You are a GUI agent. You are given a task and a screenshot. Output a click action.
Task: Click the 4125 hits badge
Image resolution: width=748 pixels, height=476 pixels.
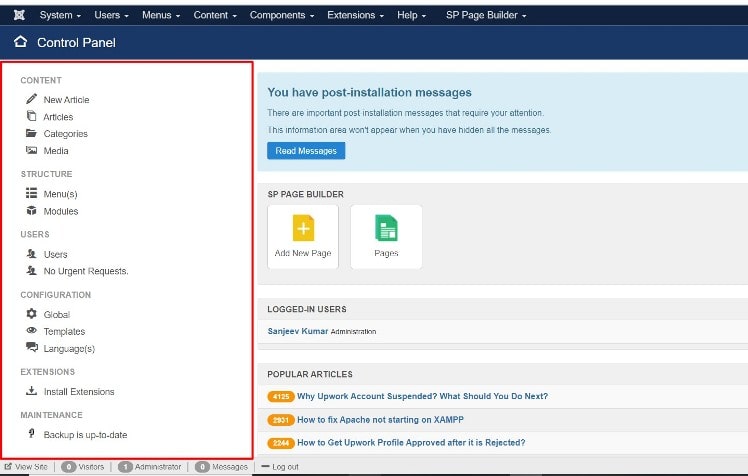point(281,396)
